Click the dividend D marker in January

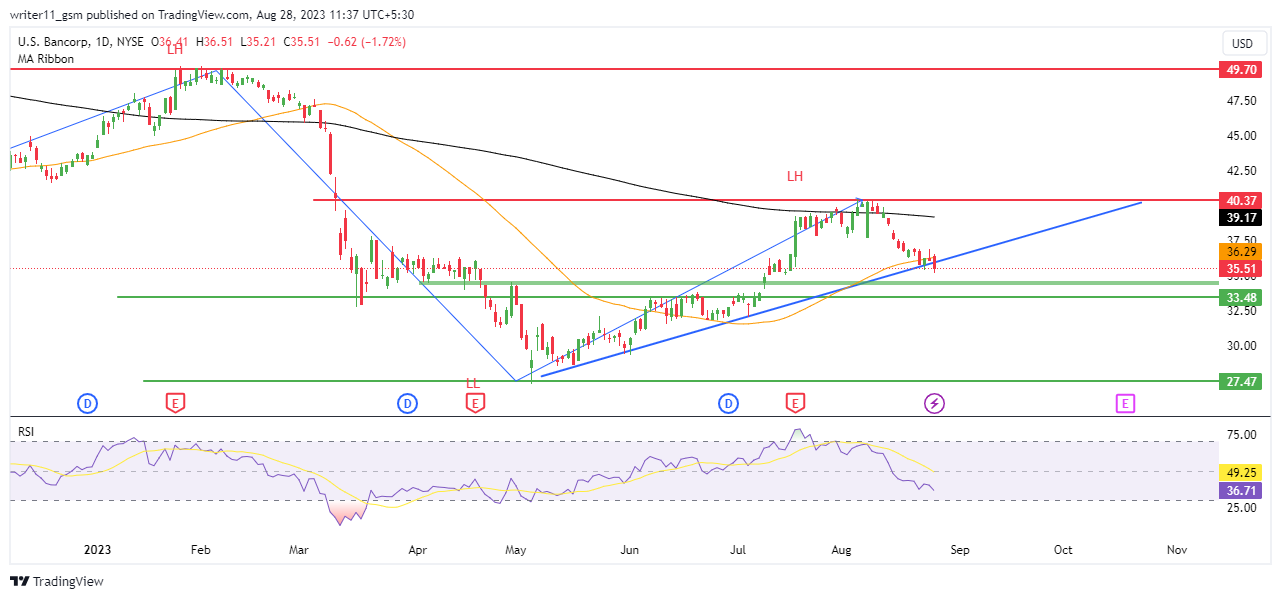tap(88, 403)
